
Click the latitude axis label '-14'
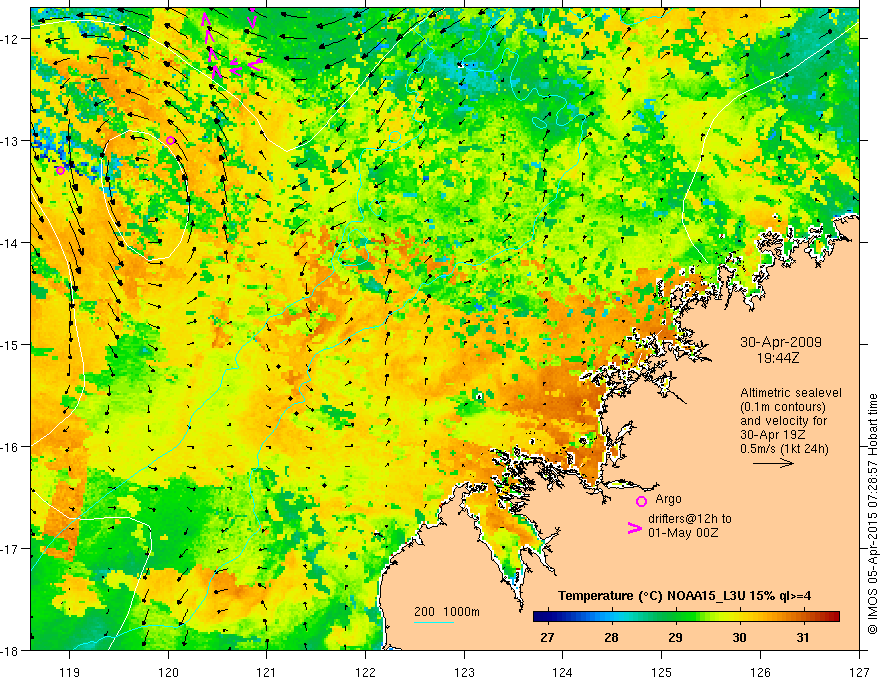click(10, 243)
